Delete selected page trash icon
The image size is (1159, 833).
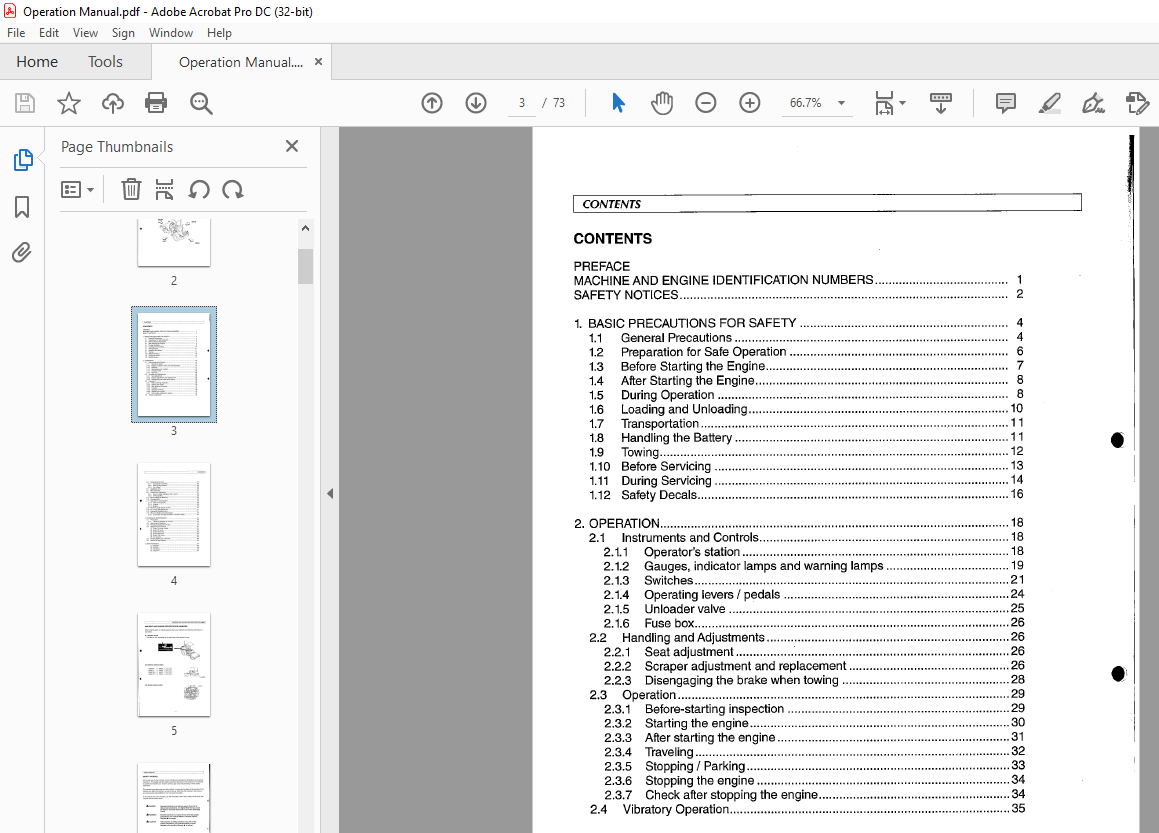(131, 190)
